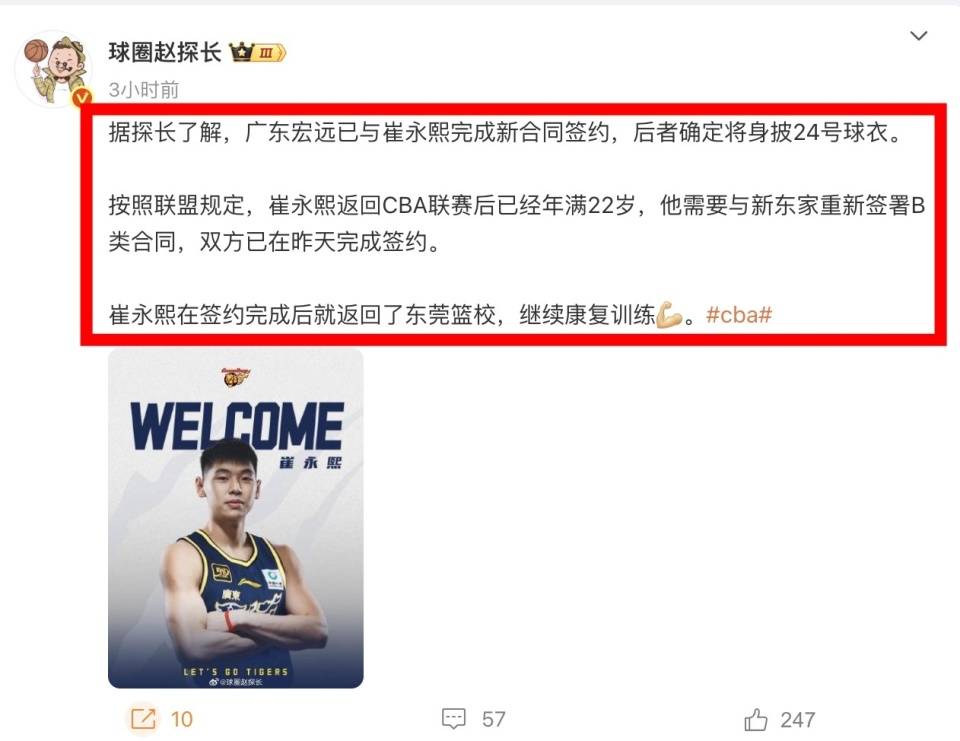The width and height of the screenshot is (960, 741).
Task: Click the paragraph mentioning B类合同
Action: pyautogui.click(x=517, y=223)
